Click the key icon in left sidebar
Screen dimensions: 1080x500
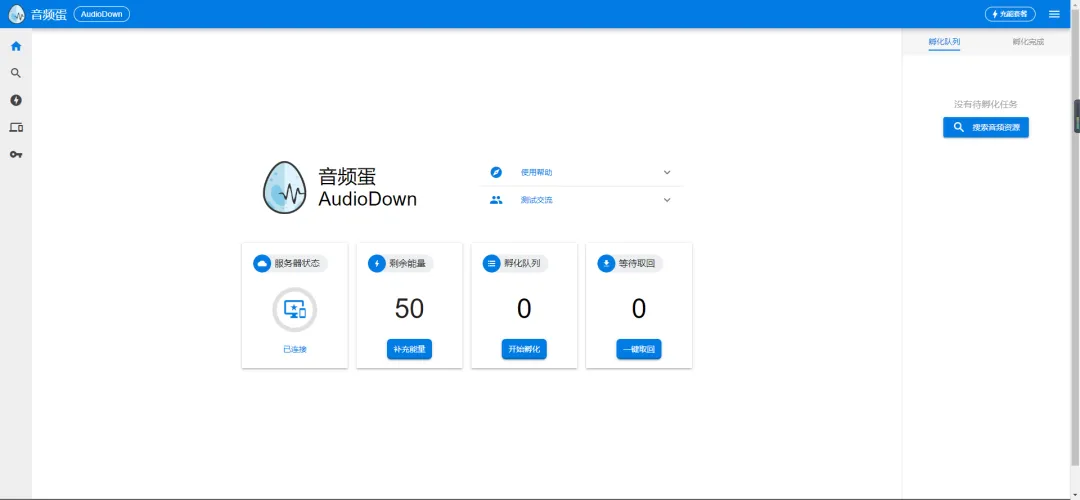[x=16, y=154]
